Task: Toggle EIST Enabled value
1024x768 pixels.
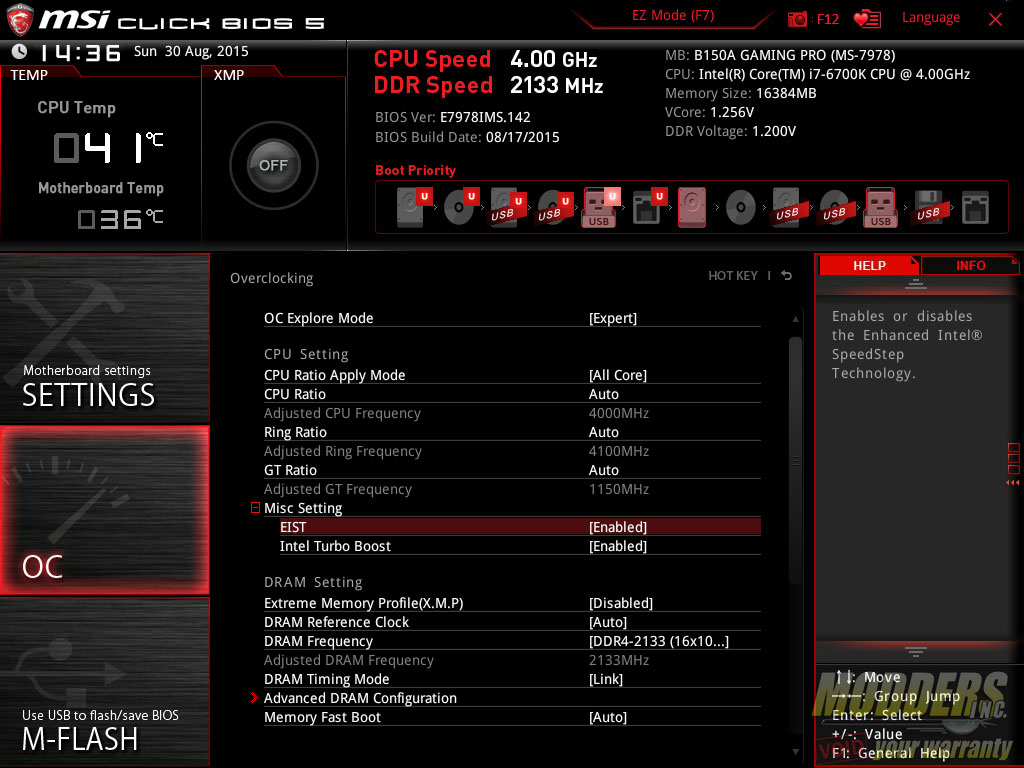Action: pos(618,527)
